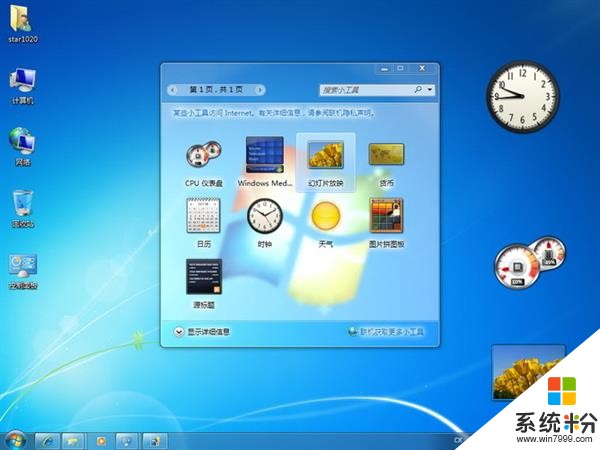Select the 时钟 clock gadget
The height and width of the screenshot is (450, 600).
pos(264,223)
